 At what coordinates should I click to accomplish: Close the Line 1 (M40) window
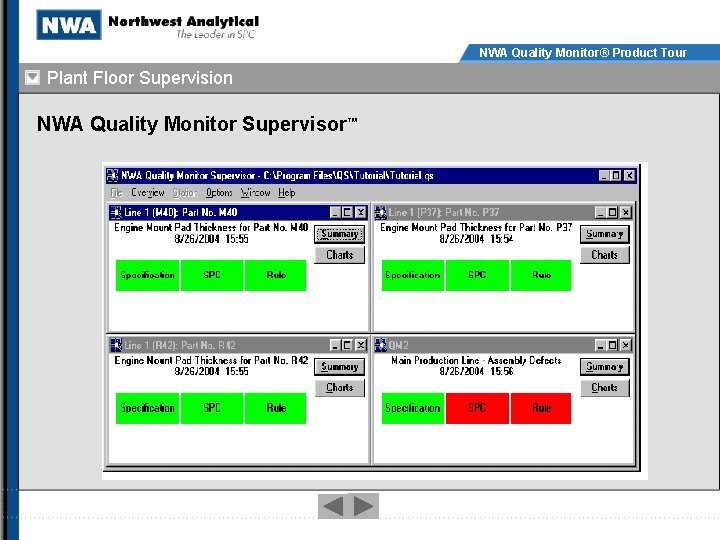[x=361, y=213]
